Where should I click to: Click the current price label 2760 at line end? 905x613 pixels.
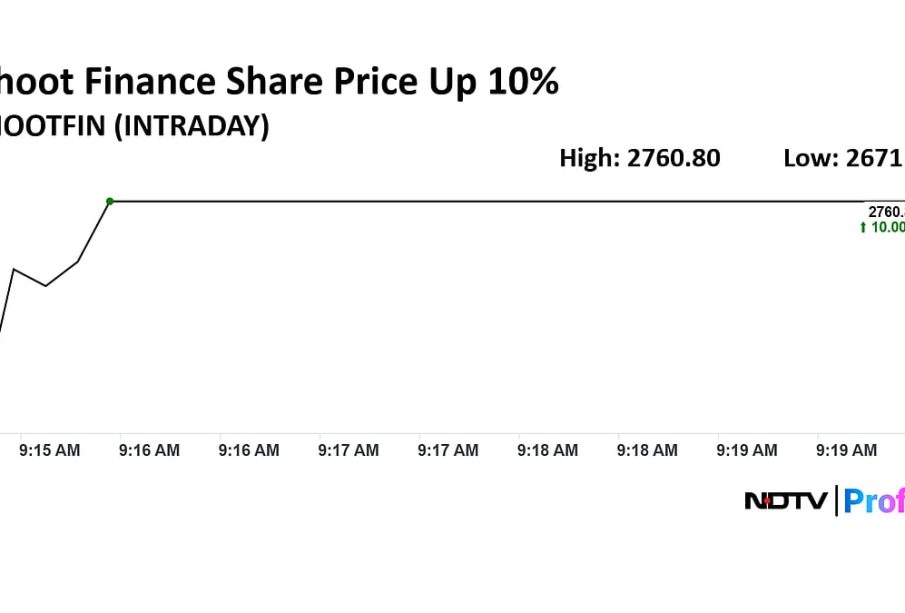(x=886, y=212)
